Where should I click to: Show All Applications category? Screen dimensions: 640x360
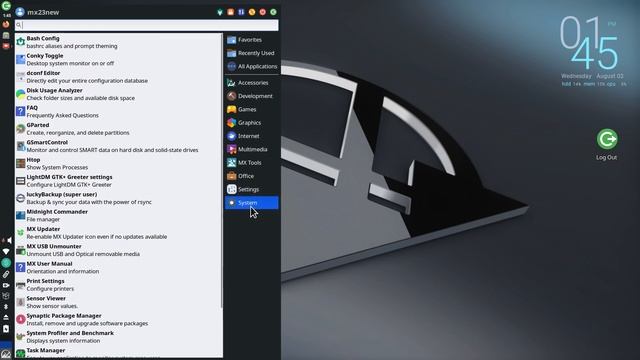point(251,66)
